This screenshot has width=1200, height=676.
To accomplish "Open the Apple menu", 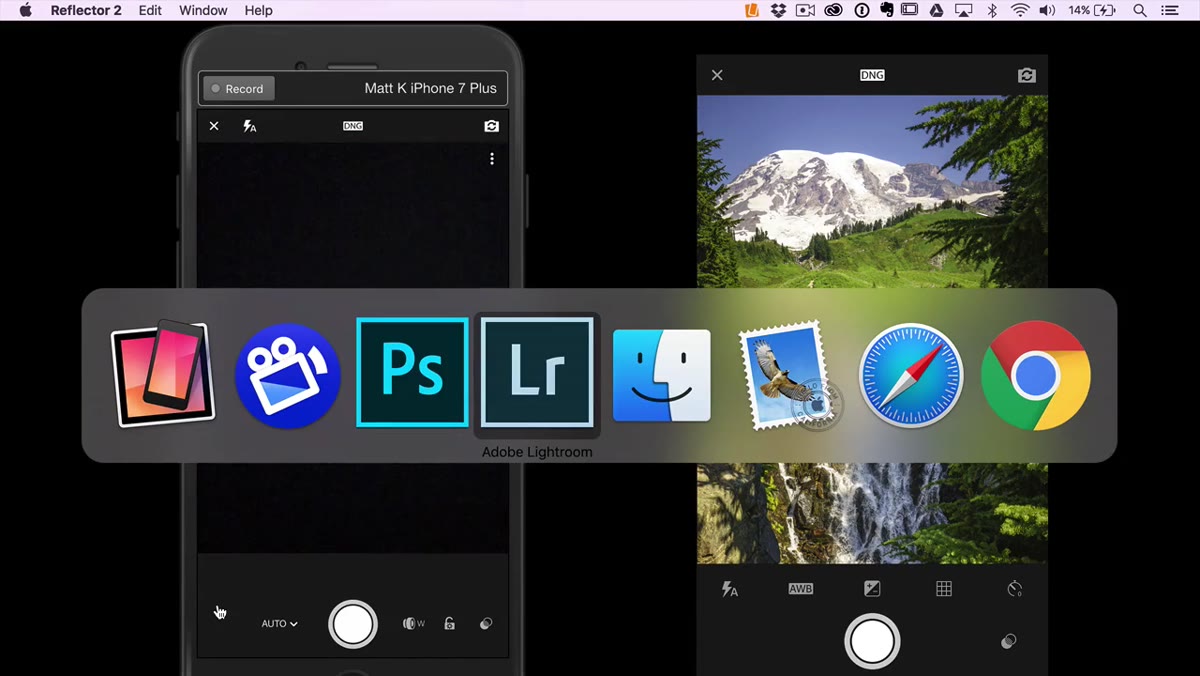I will point(26,10).
